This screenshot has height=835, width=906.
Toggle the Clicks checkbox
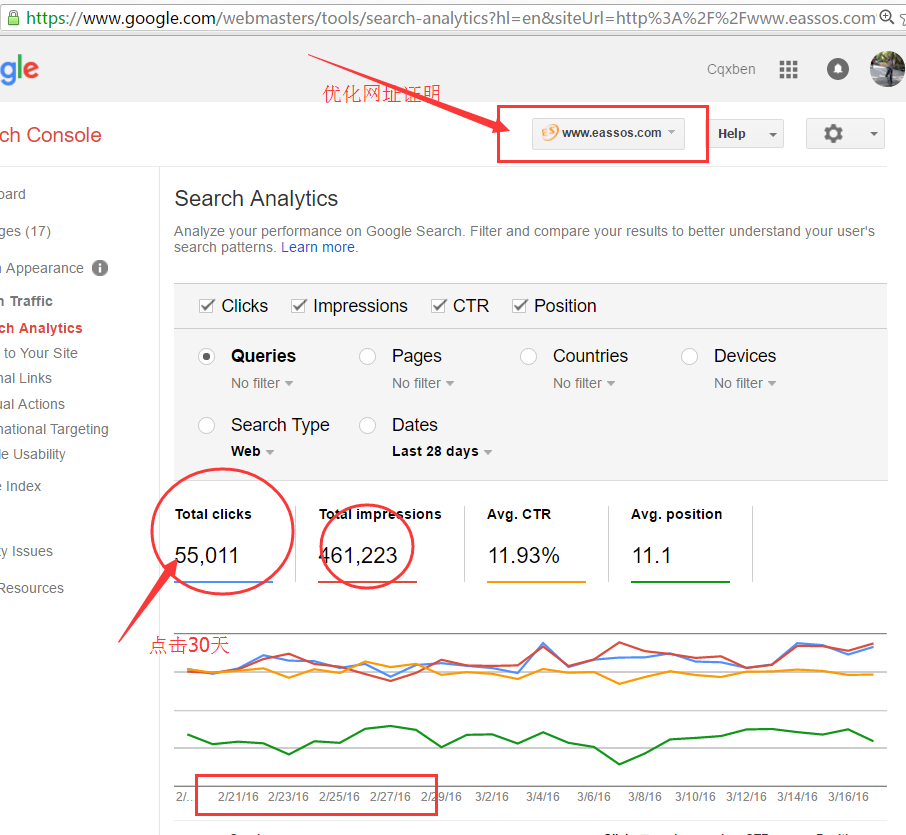pyautogui.click(x=206, y=306)
